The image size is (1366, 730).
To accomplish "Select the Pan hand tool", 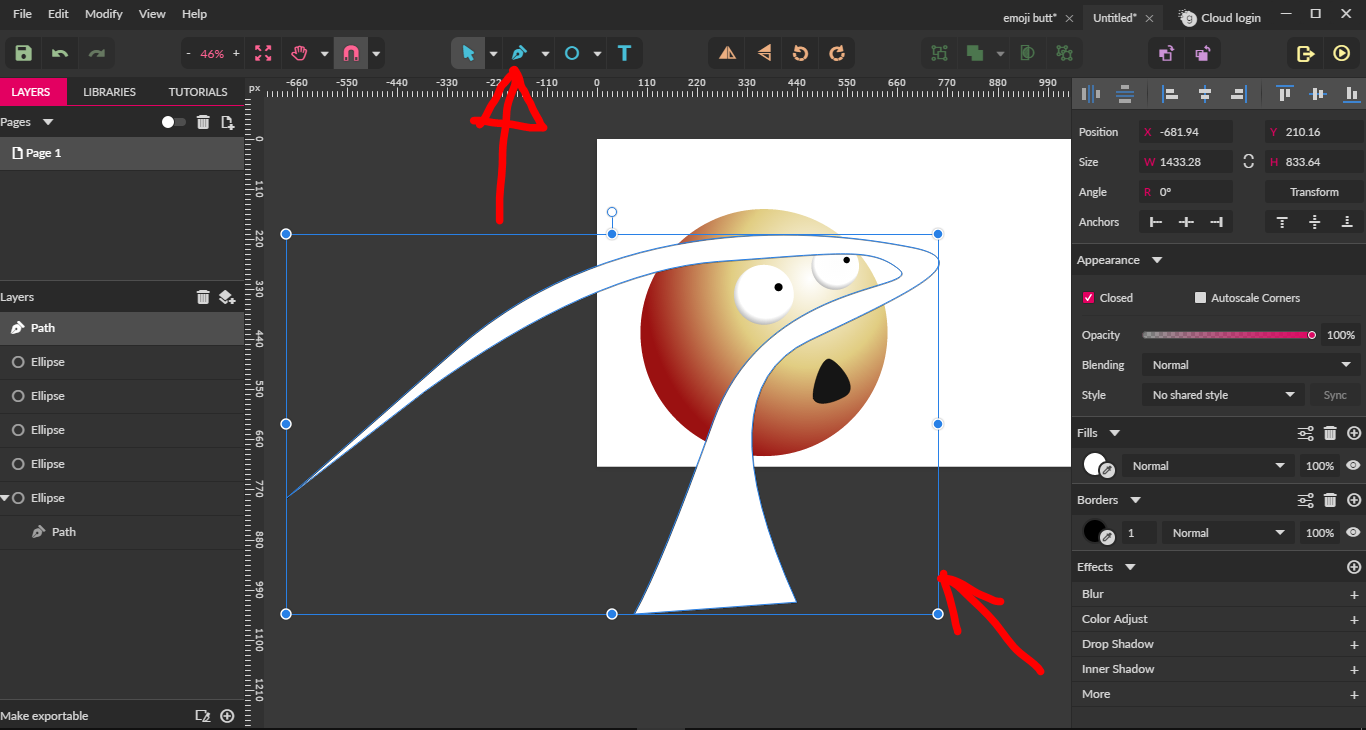I will pos(299,53).
